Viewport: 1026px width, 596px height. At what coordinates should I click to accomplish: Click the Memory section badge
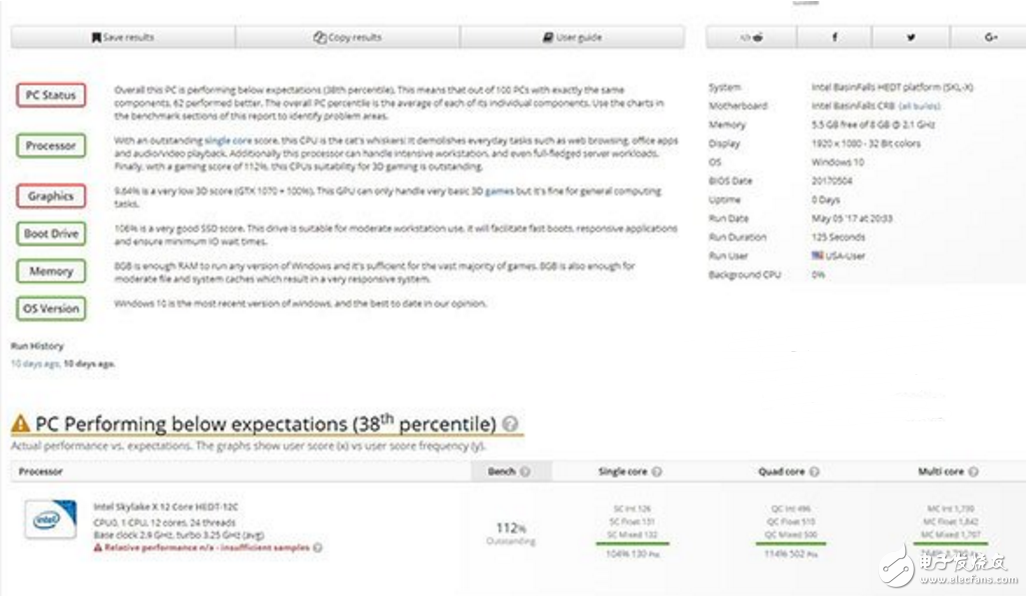point(51,271)
